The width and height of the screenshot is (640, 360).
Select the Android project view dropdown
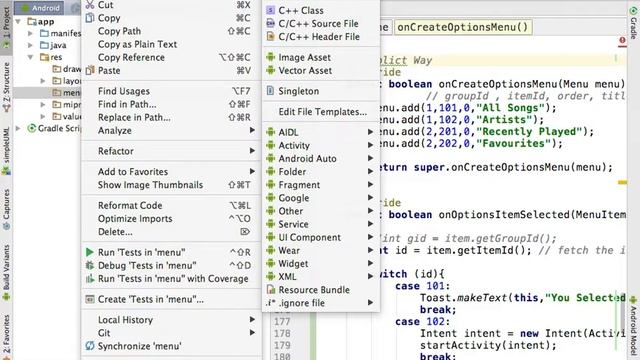point(40,8)
